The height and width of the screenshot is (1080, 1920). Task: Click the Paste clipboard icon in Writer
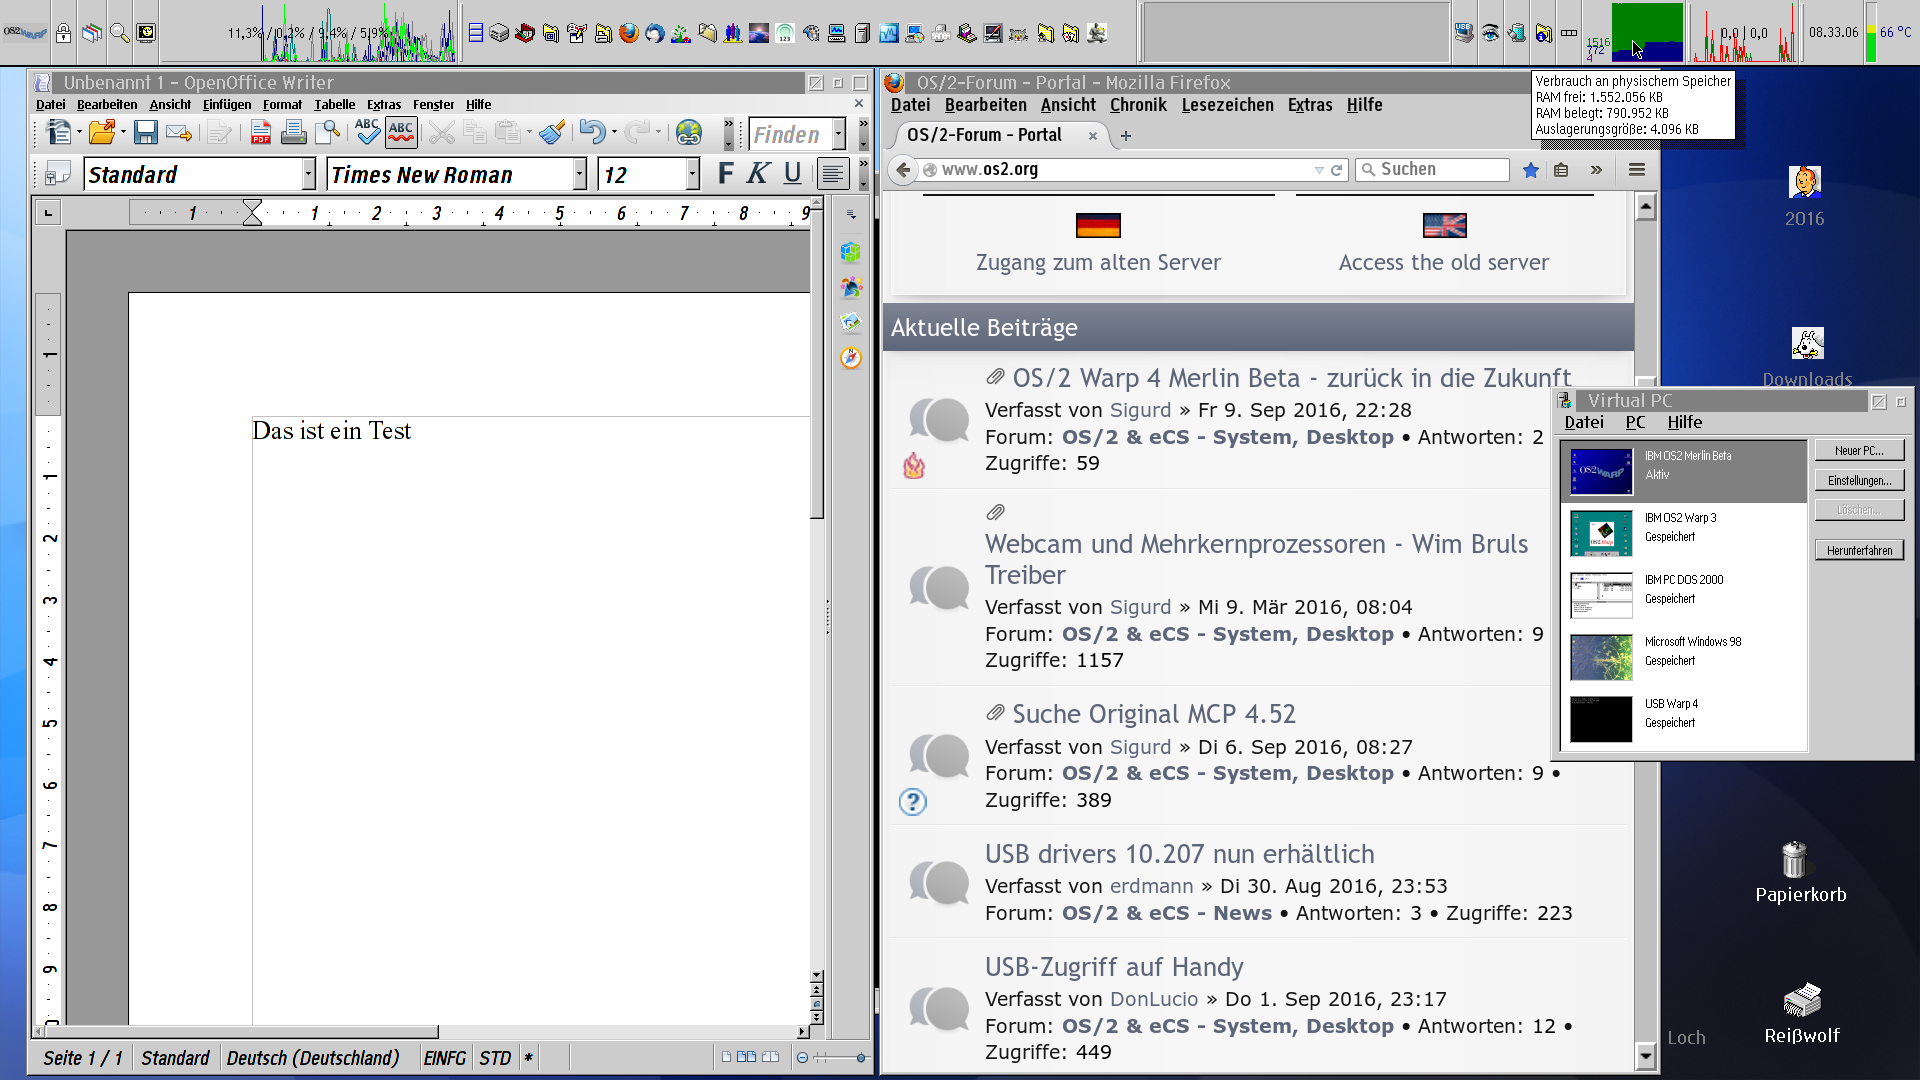508,132
